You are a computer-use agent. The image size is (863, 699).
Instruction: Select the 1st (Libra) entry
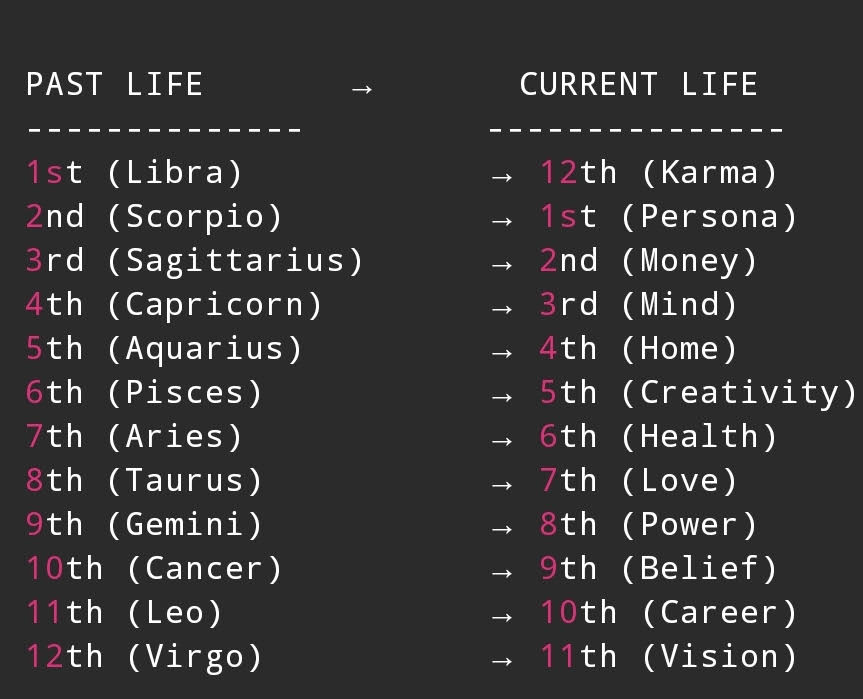134,173
